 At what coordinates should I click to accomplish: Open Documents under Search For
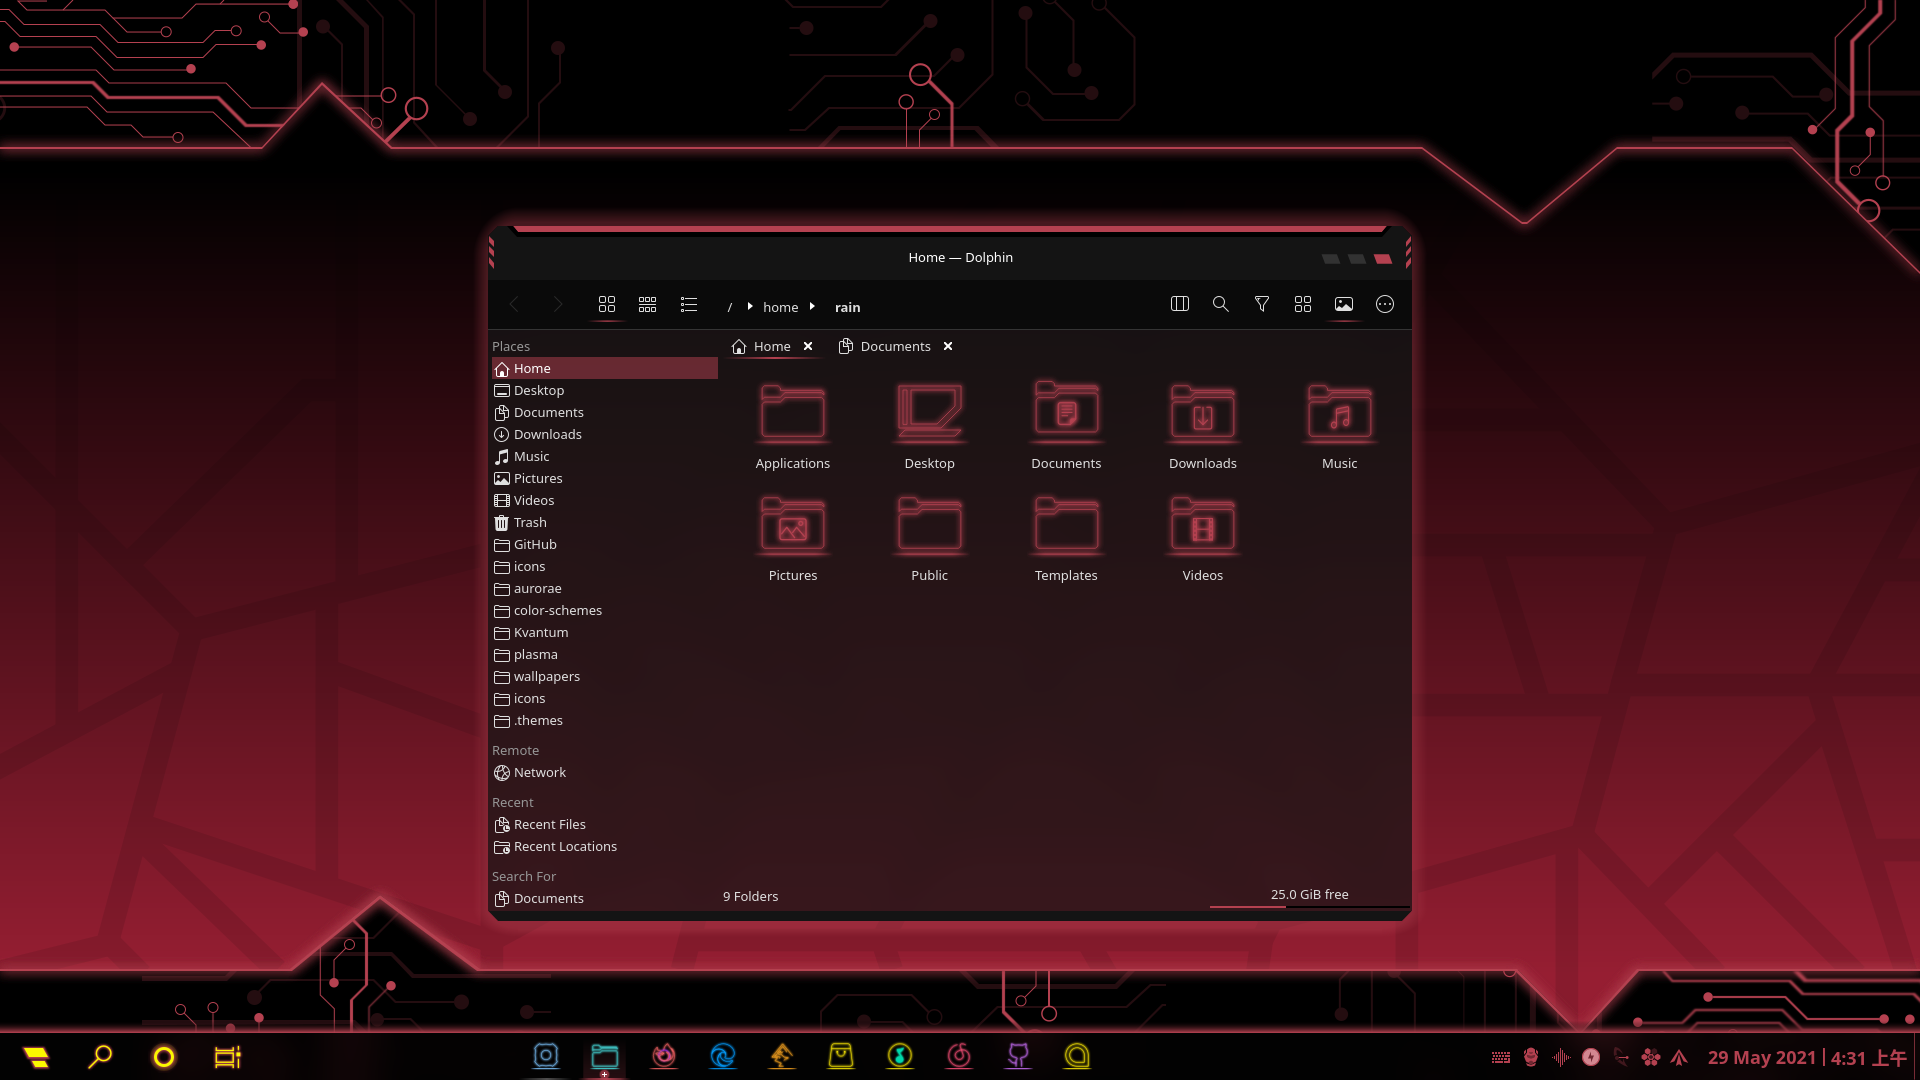605,898
